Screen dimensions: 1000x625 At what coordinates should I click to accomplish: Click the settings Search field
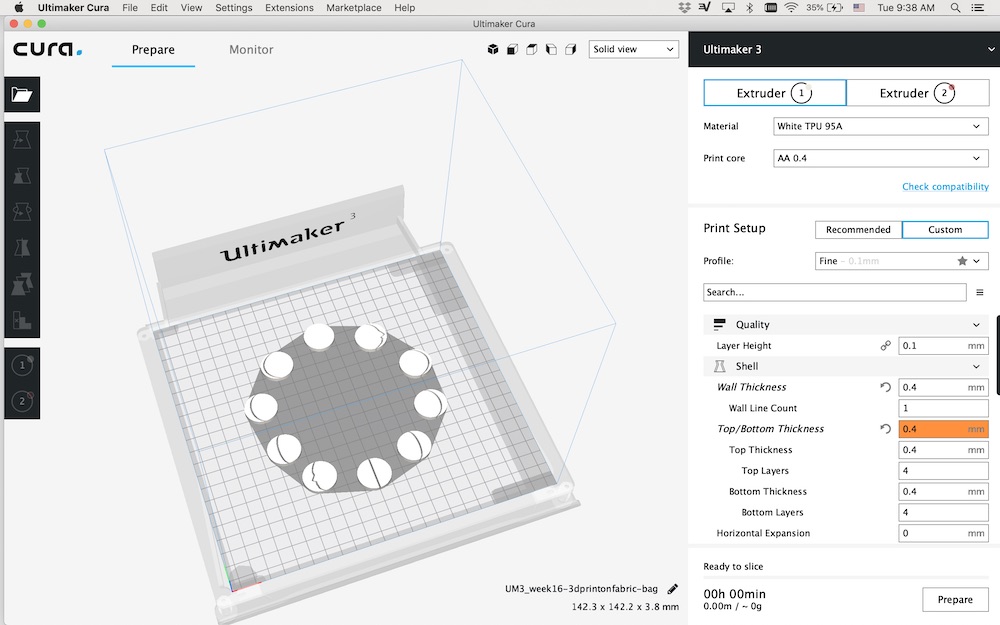coord(834,292)
